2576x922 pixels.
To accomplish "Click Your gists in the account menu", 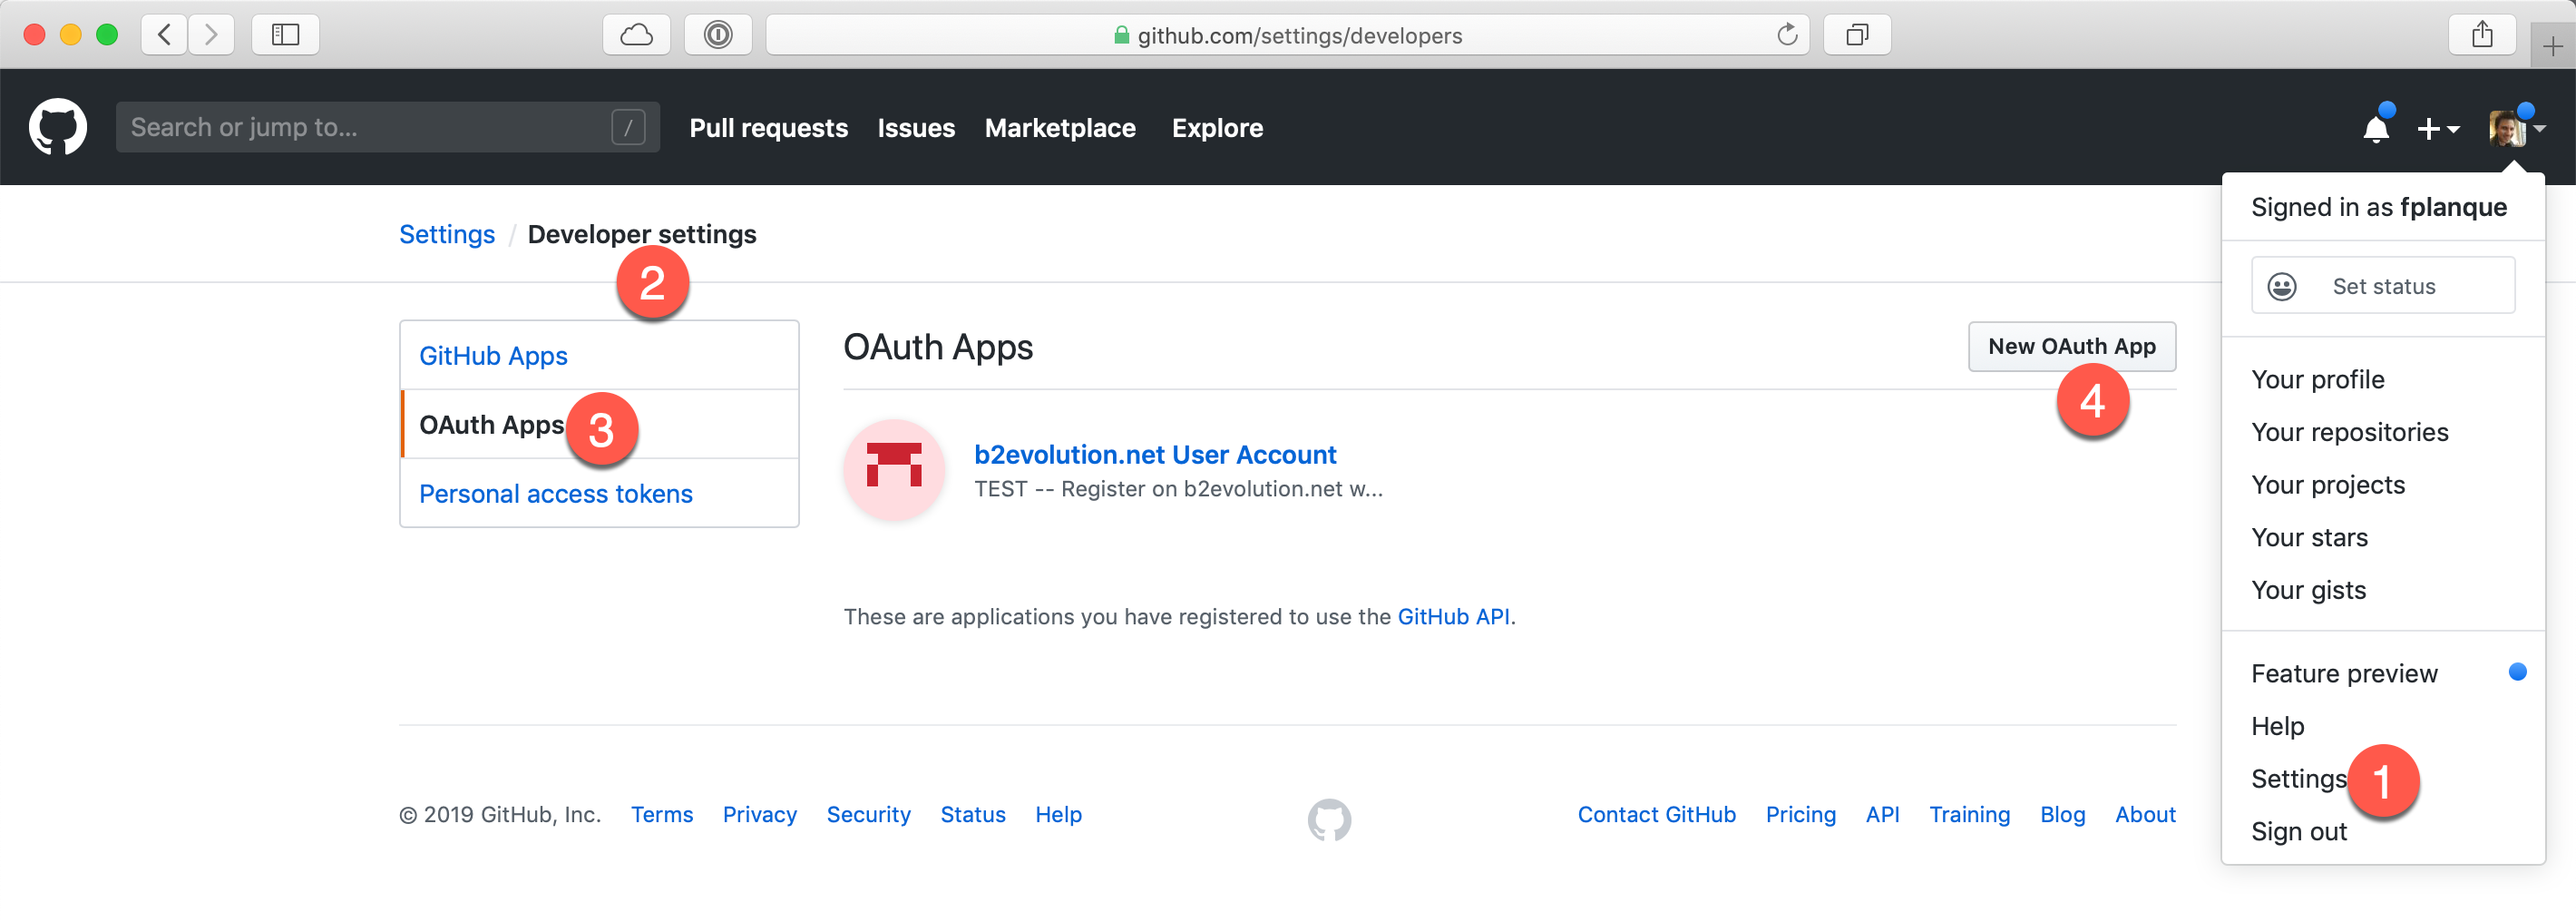I will (2308, 590).
